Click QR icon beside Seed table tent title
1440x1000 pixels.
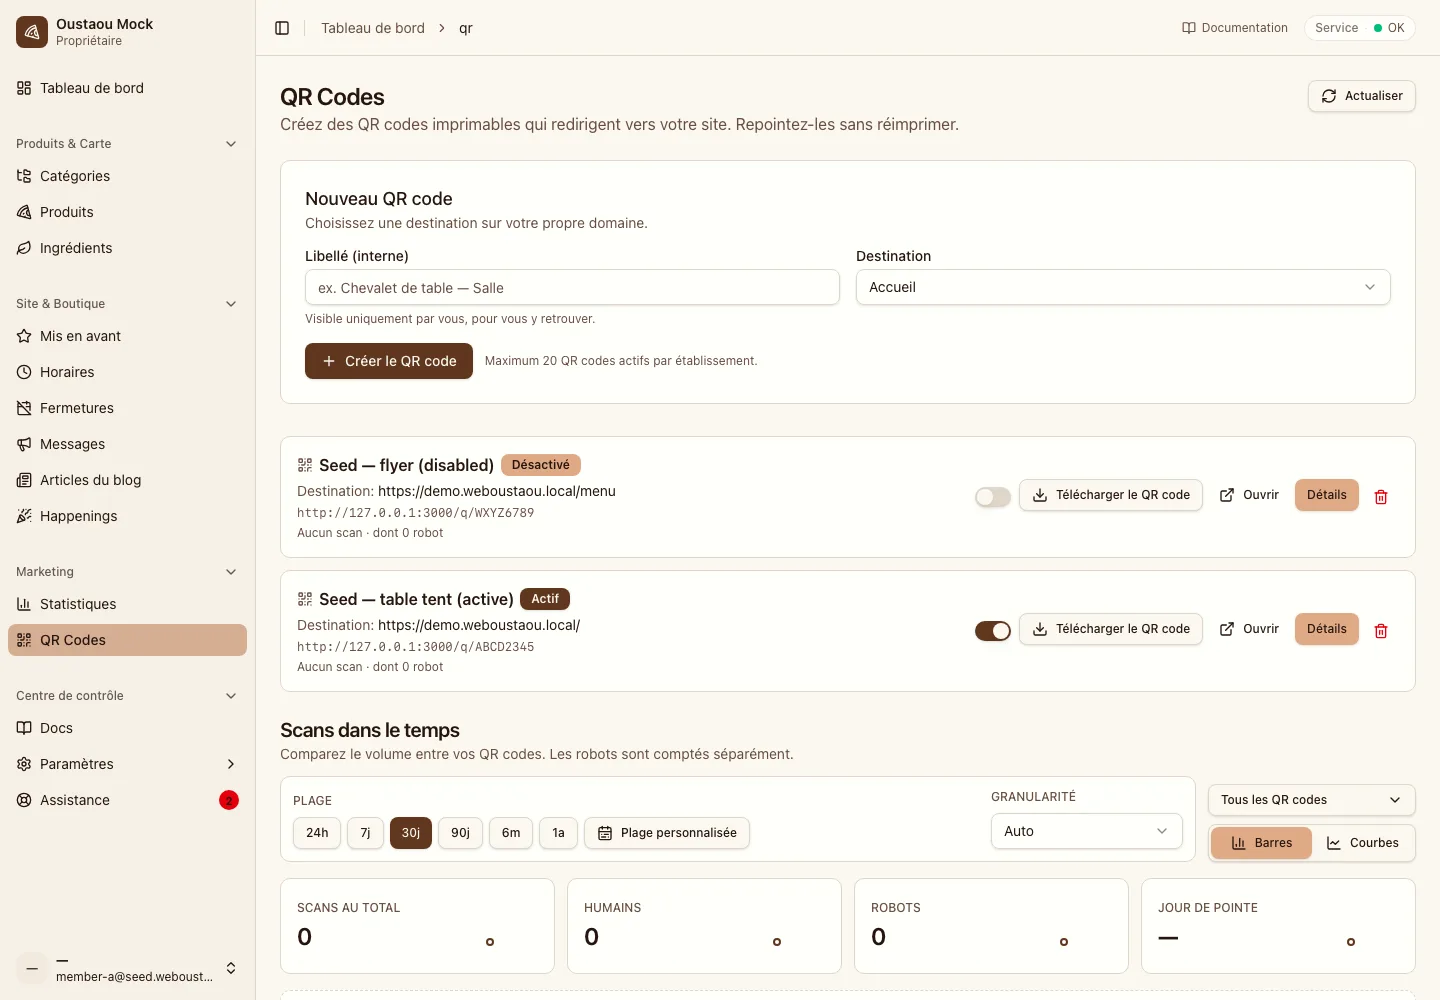point(305,599)
